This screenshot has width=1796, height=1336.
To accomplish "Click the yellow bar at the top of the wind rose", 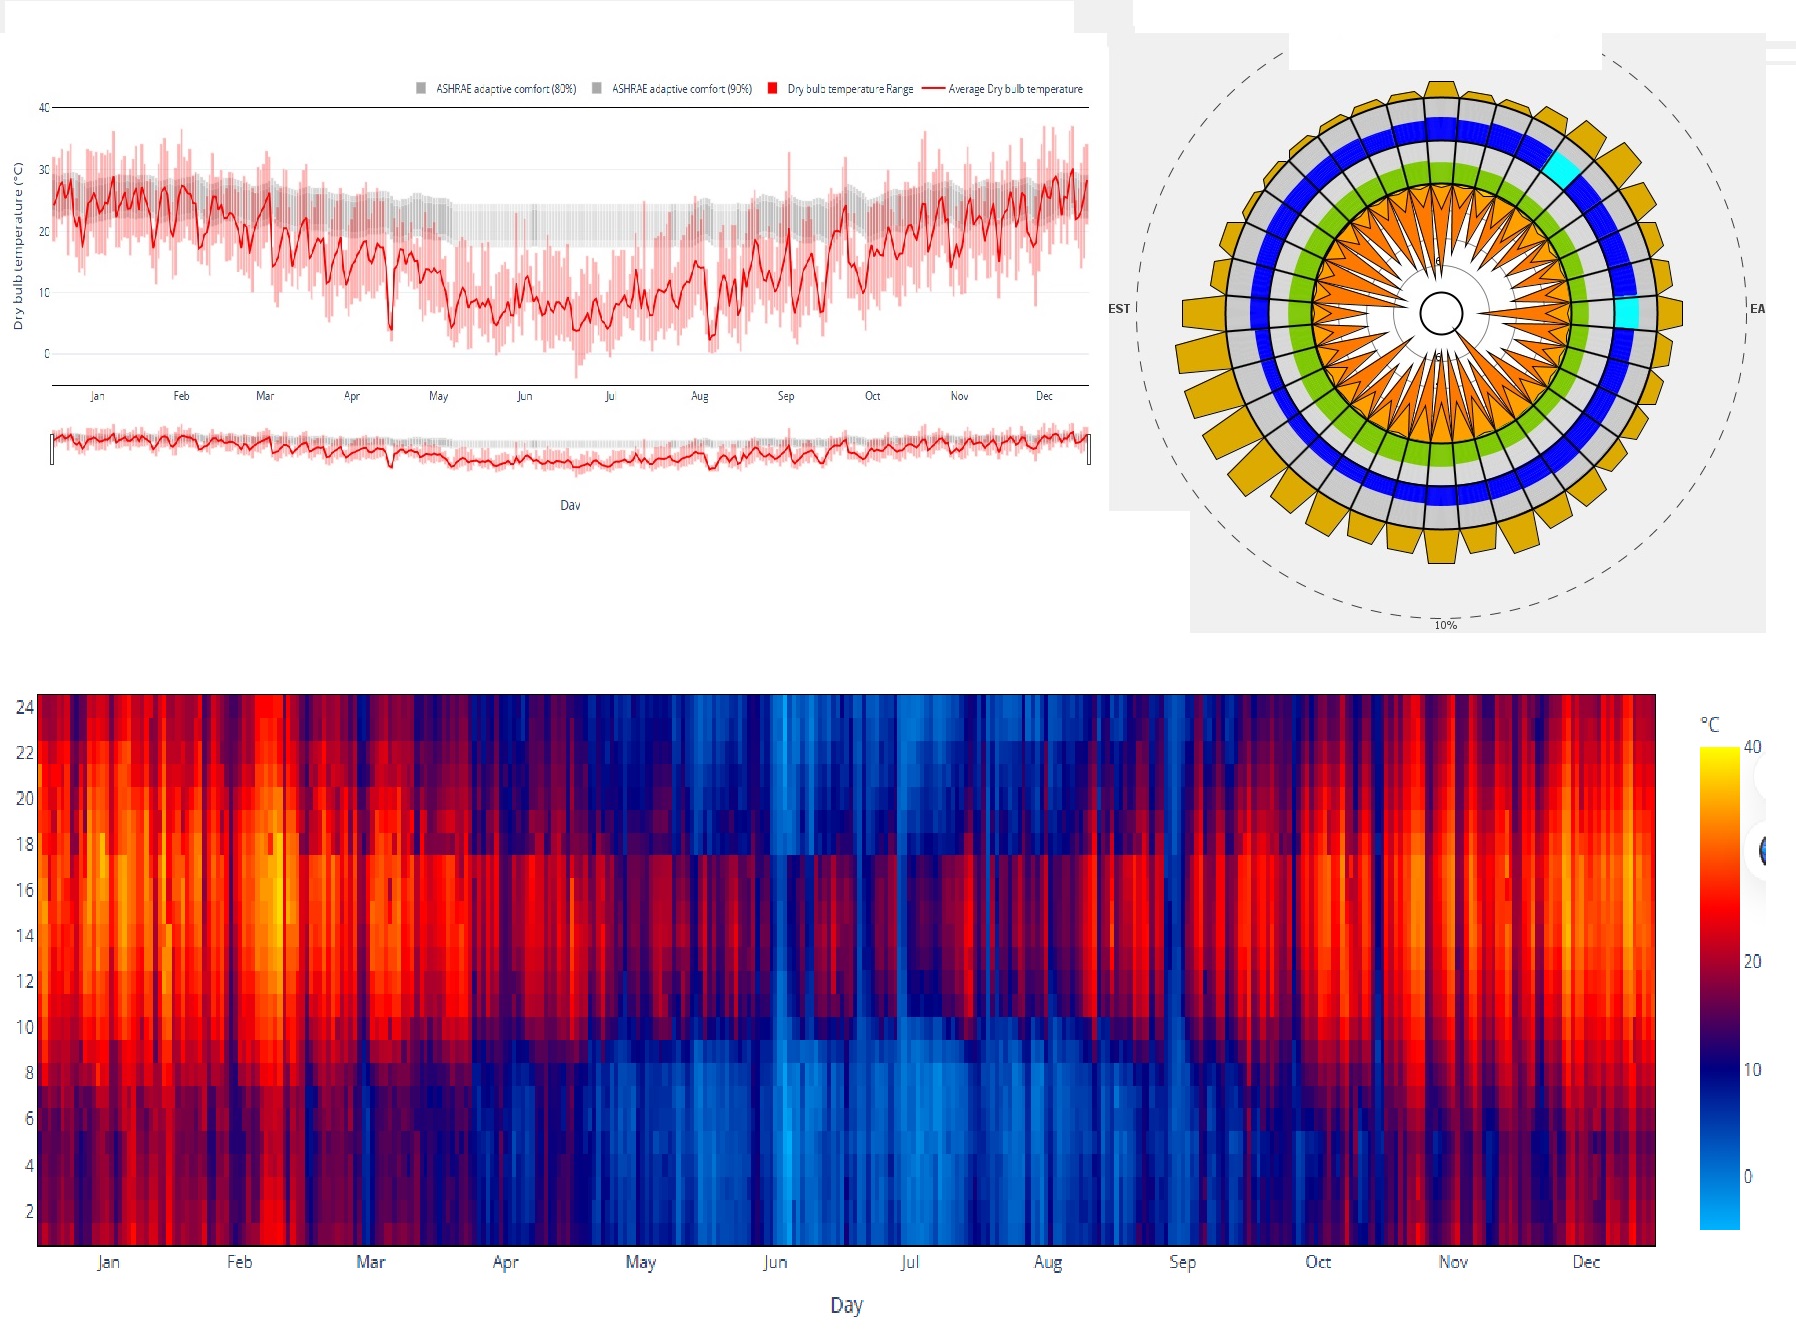I will pyautogui.click(x=1441, y=90).
